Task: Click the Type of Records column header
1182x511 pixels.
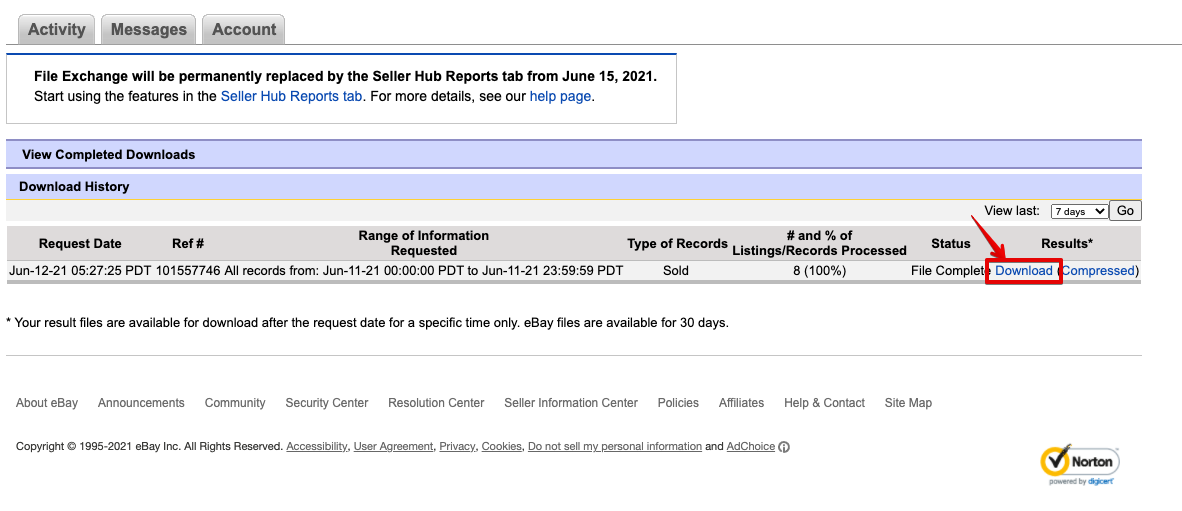Action: (x=677, y=243)
